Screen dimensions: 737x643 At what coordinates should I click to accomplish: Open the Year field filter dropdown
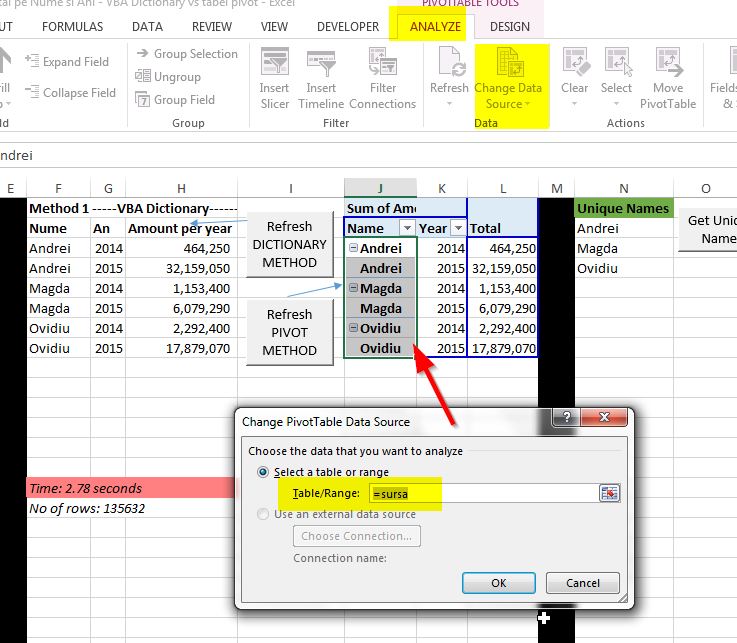tap(458, 228)
